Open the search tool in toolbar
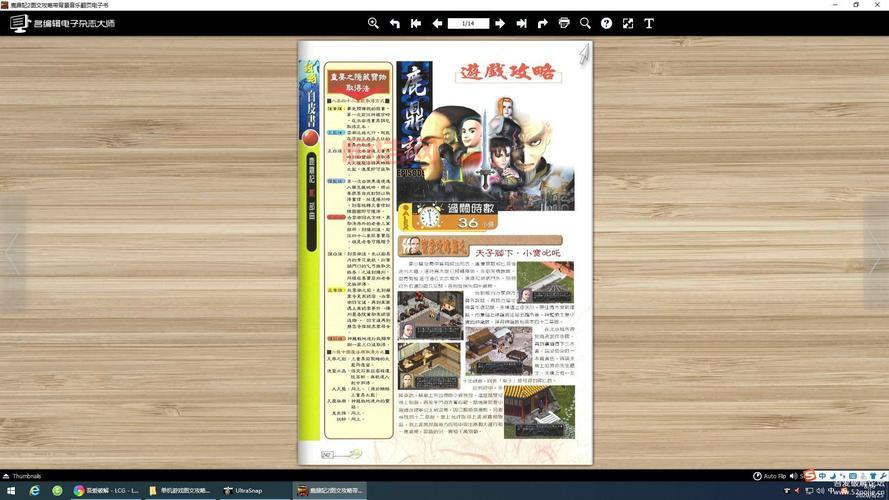The height and width of the screenshot is (500, 889). pyautogui.click(x=585, y=23)
